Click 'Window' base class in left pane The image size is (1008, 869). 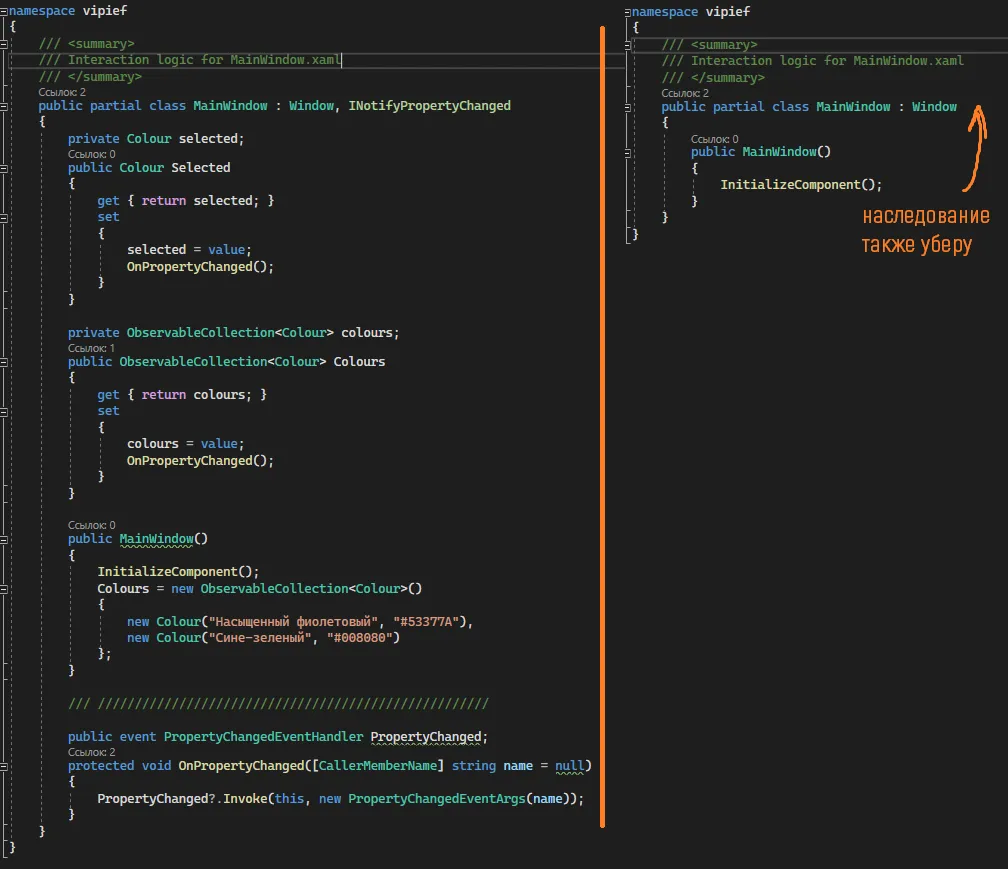coord(311,105)
